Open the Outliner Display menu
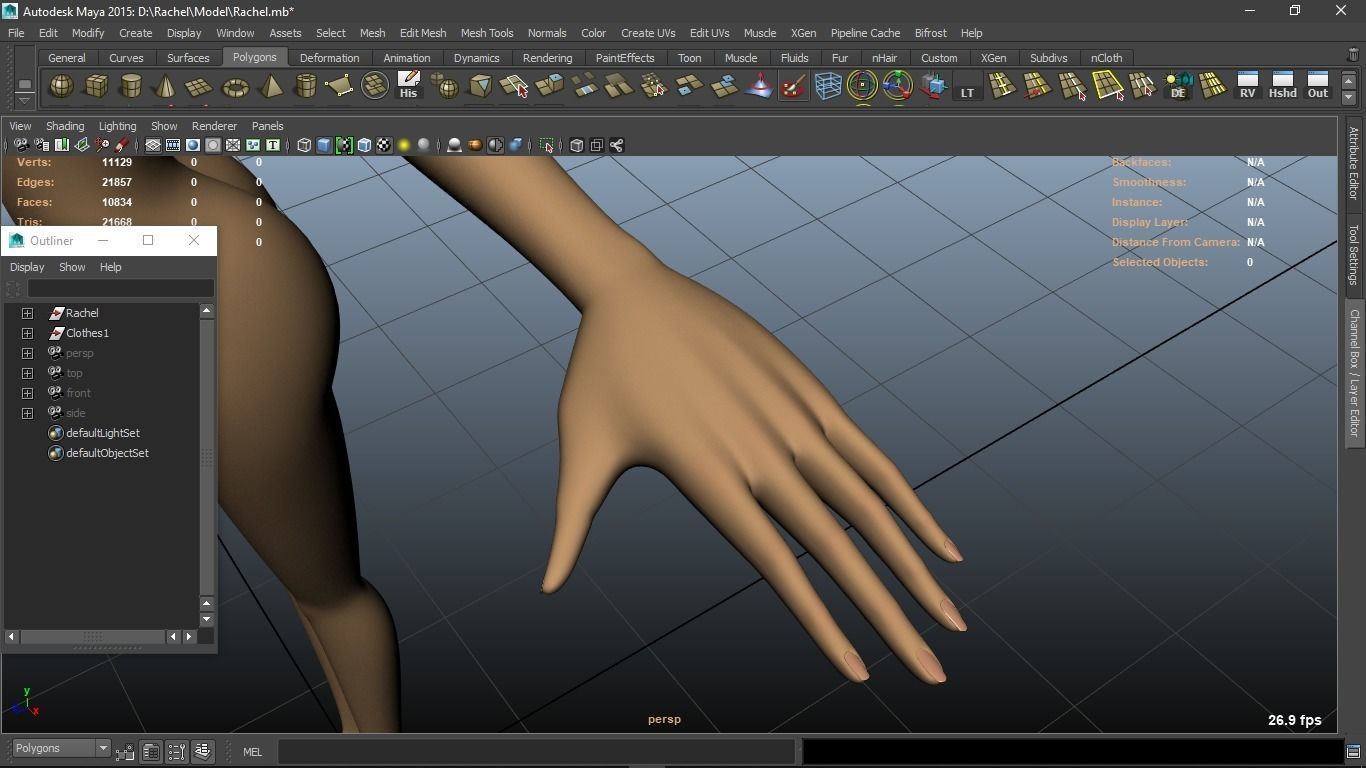The height and width of the screenshot is (768, 1366). [27, 267]
